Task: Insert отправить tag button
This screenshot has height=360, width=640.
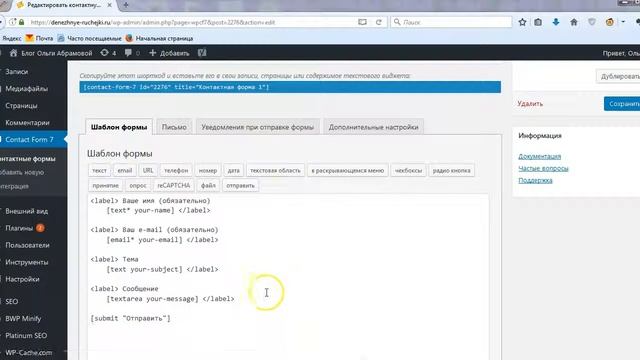Action: pyautogui.click(x=240, y=185)
